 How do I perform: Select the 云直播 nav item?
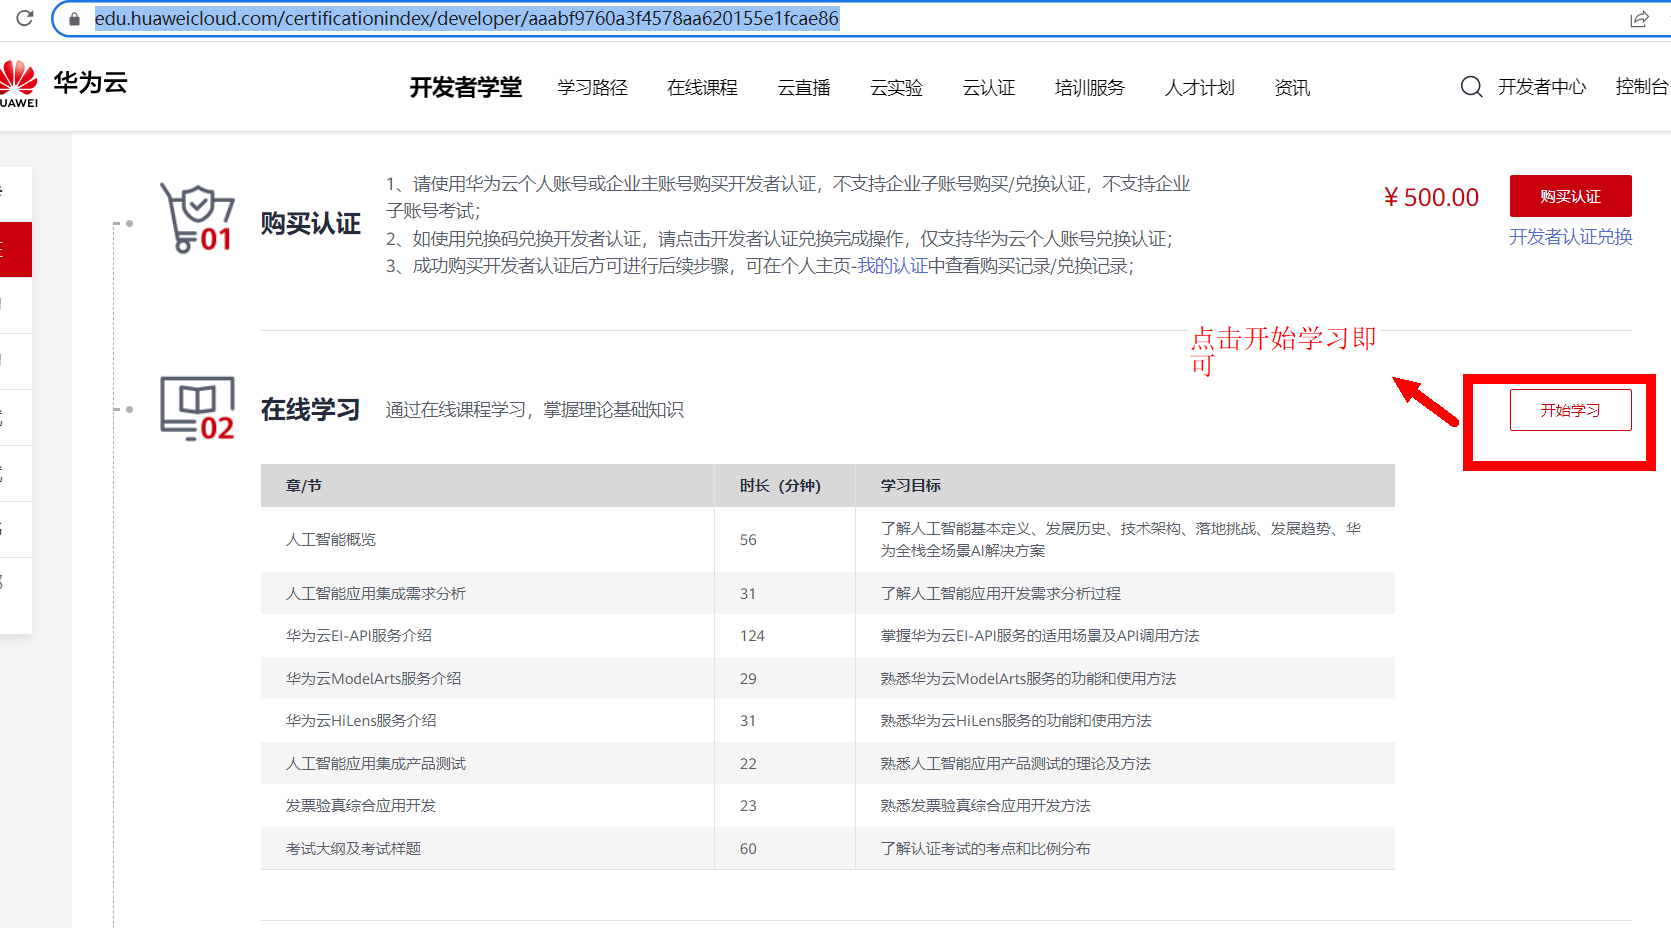pos(804,88)
